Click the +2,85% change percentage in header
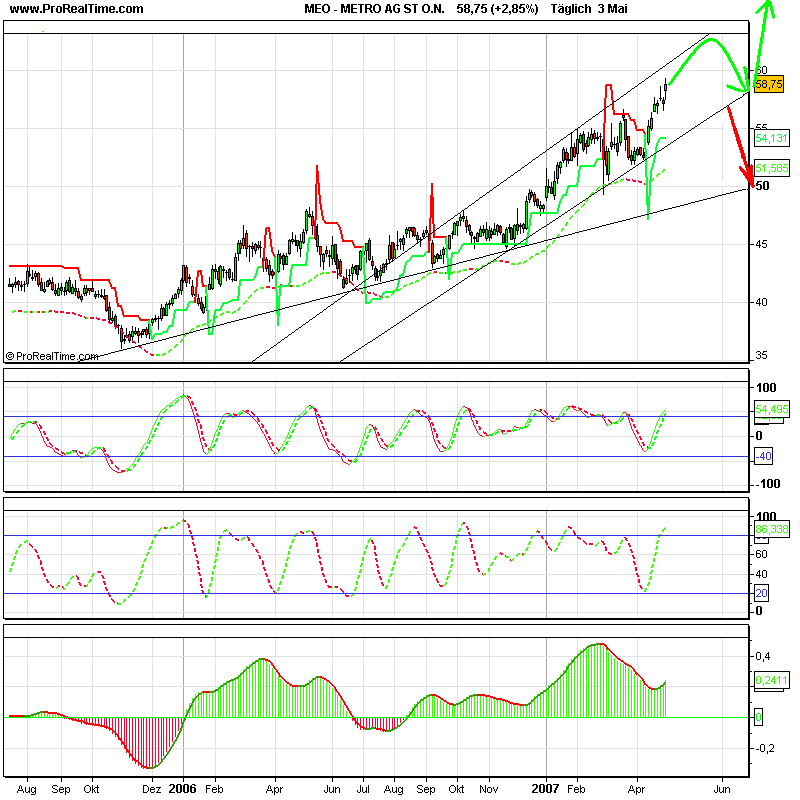 pos(513,9)
